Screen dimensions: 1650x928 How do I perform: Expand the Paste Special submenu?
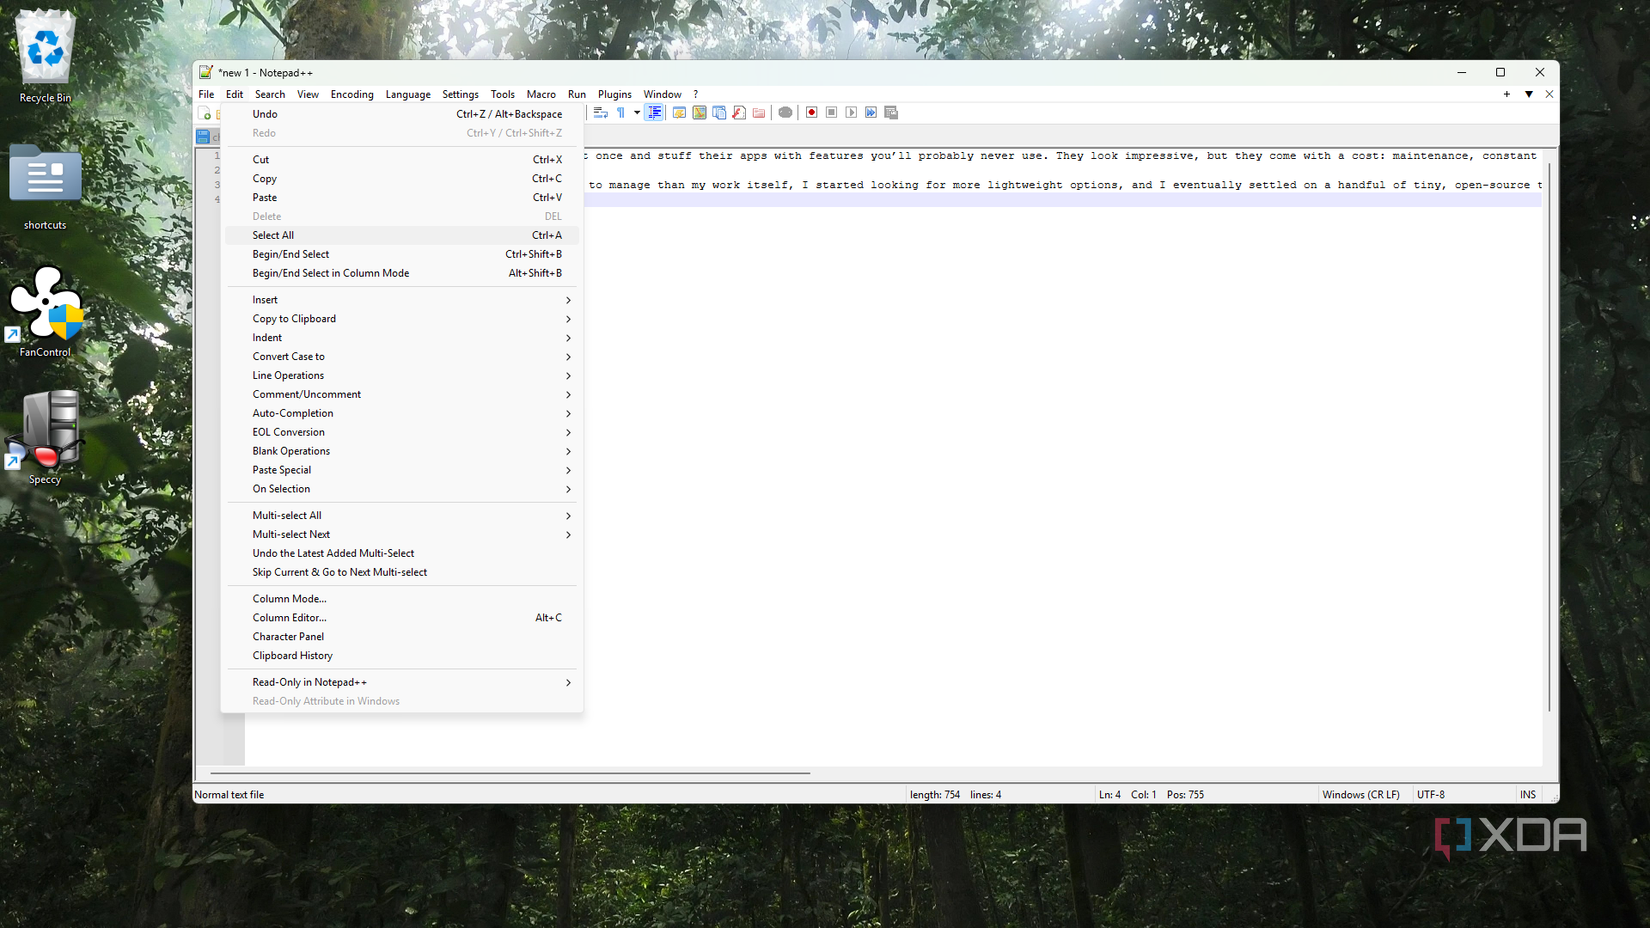[x=402, y=470]
